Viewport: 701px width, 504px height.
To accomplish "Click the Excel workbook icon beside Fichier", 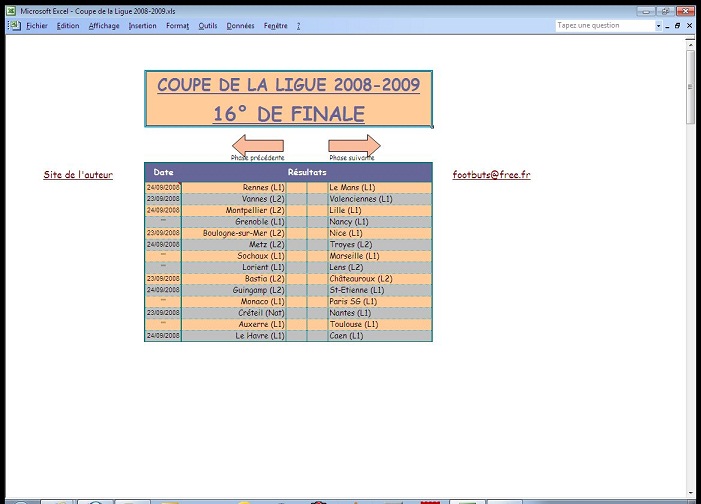I will coord(13,25).
